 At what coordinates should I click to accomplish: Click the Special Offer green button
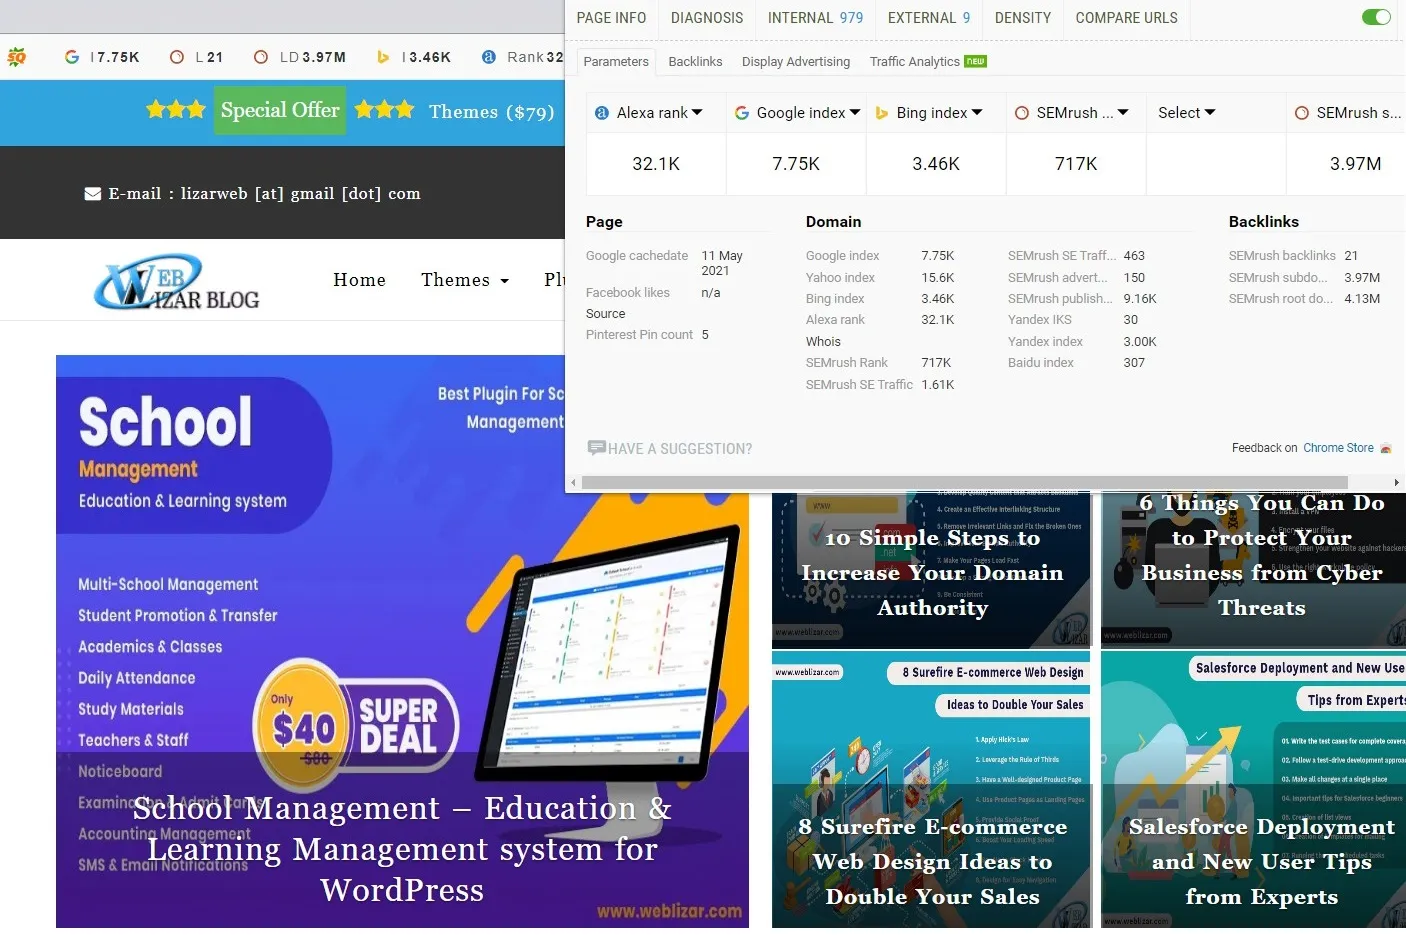coord(280,110)
